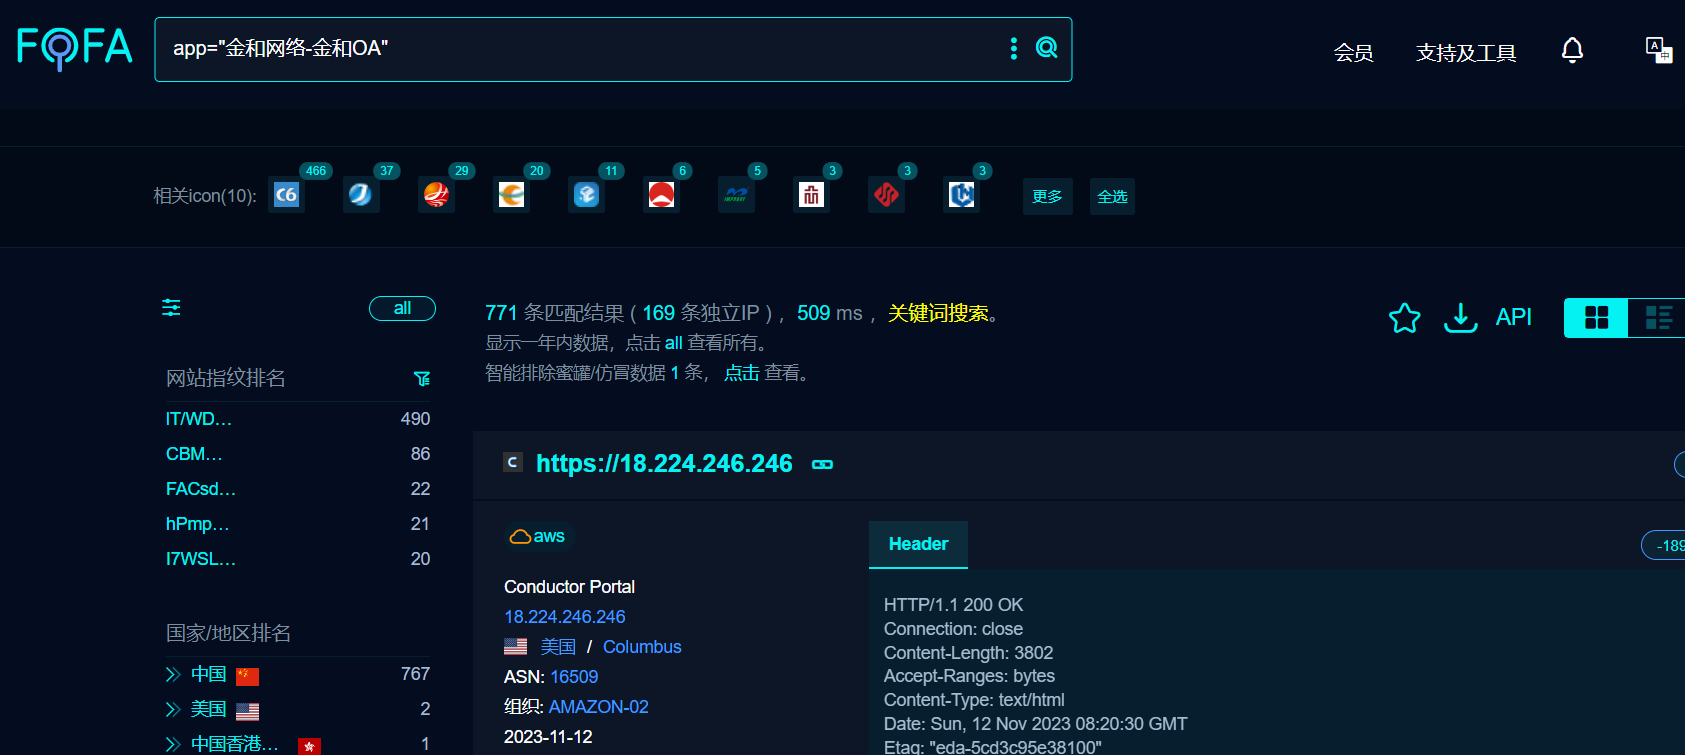Click the 关键词搜索 keyword search link
This screenshot has height=755, width=1685.
(938, 313)
